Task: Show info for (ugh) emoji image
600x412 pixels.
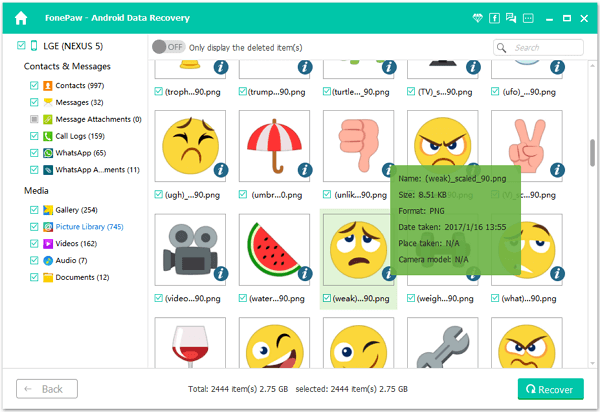Action: coord(221,170)
